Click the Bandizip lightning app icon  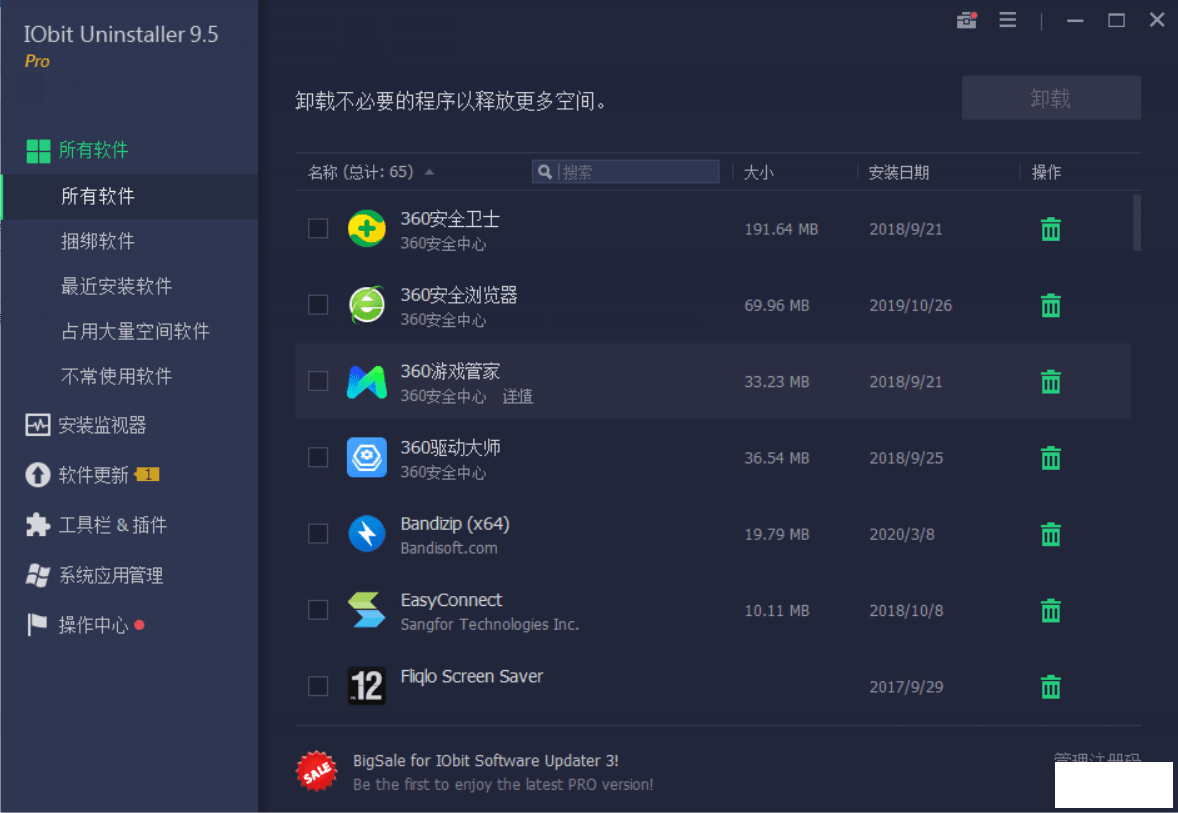pos(367,534)
